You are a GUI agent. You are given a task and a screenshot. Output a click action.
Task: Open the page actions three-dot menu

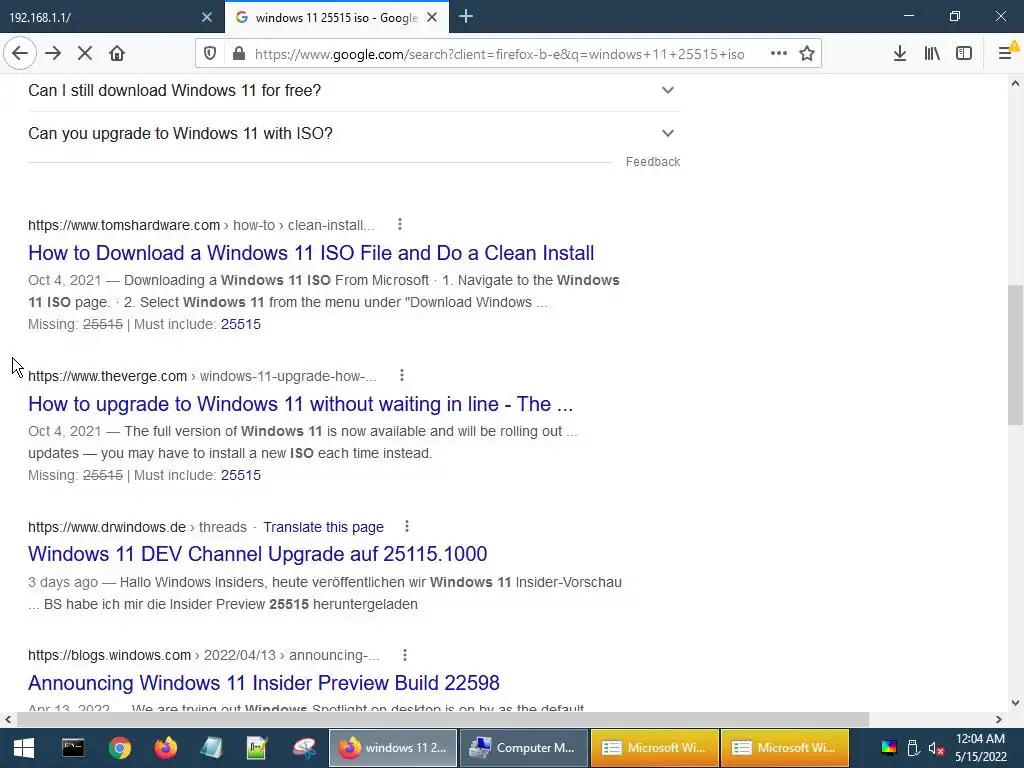point(778,54)
